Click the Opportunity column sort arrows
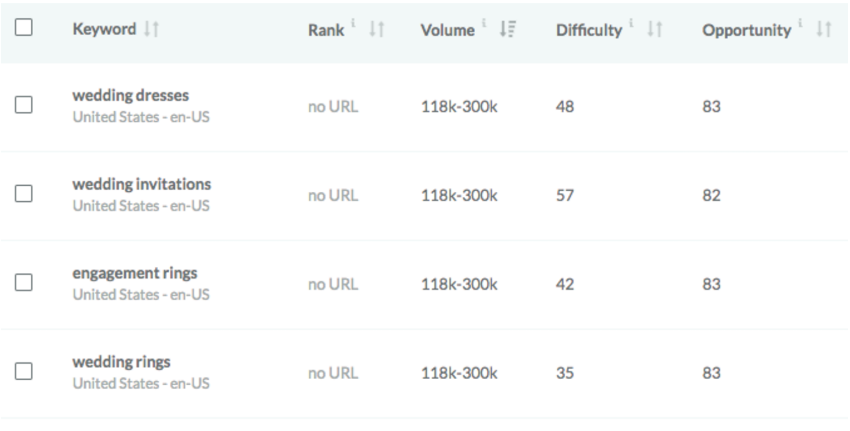Screen dimensions: 850x431 (824, 30)
